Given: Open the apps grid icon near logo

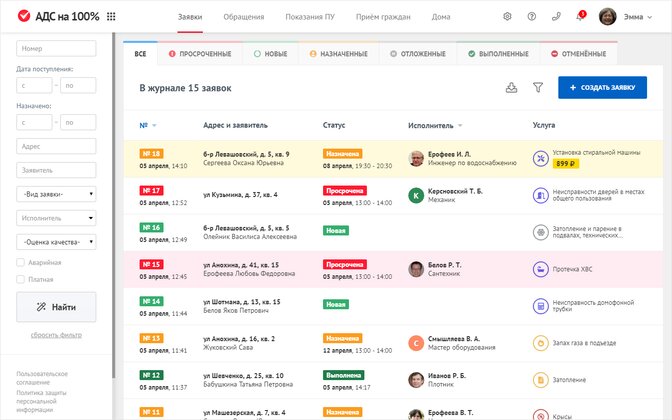Looking at the screenshot, I should point(110,17).
